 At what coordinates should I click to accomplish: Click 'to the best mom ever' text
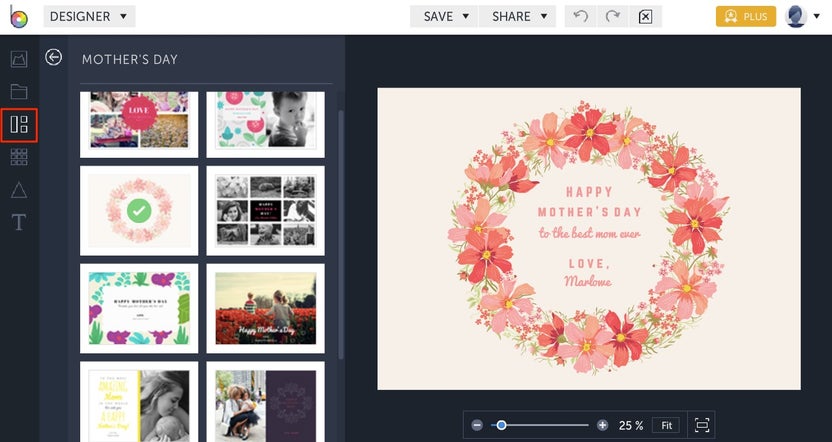pyautogui.click(x=590, y=233)
